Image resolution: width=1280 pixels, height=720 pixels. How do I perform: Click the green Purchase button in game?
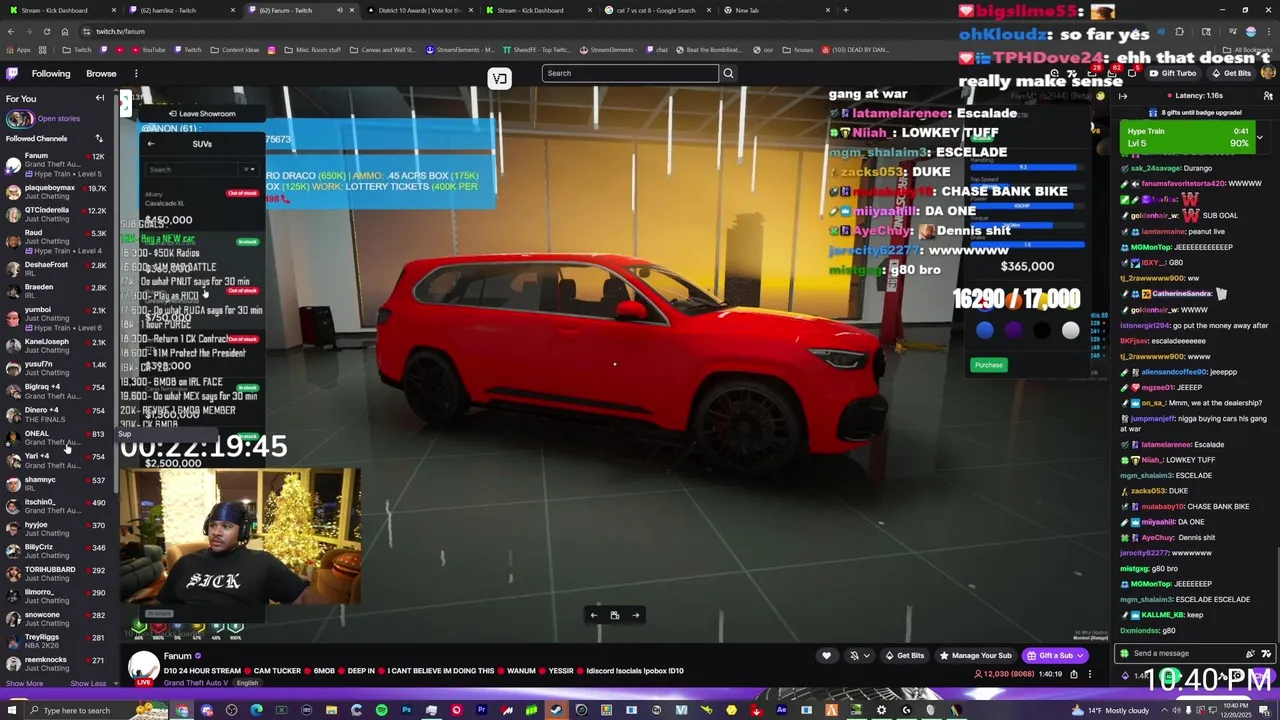[989, 365]
